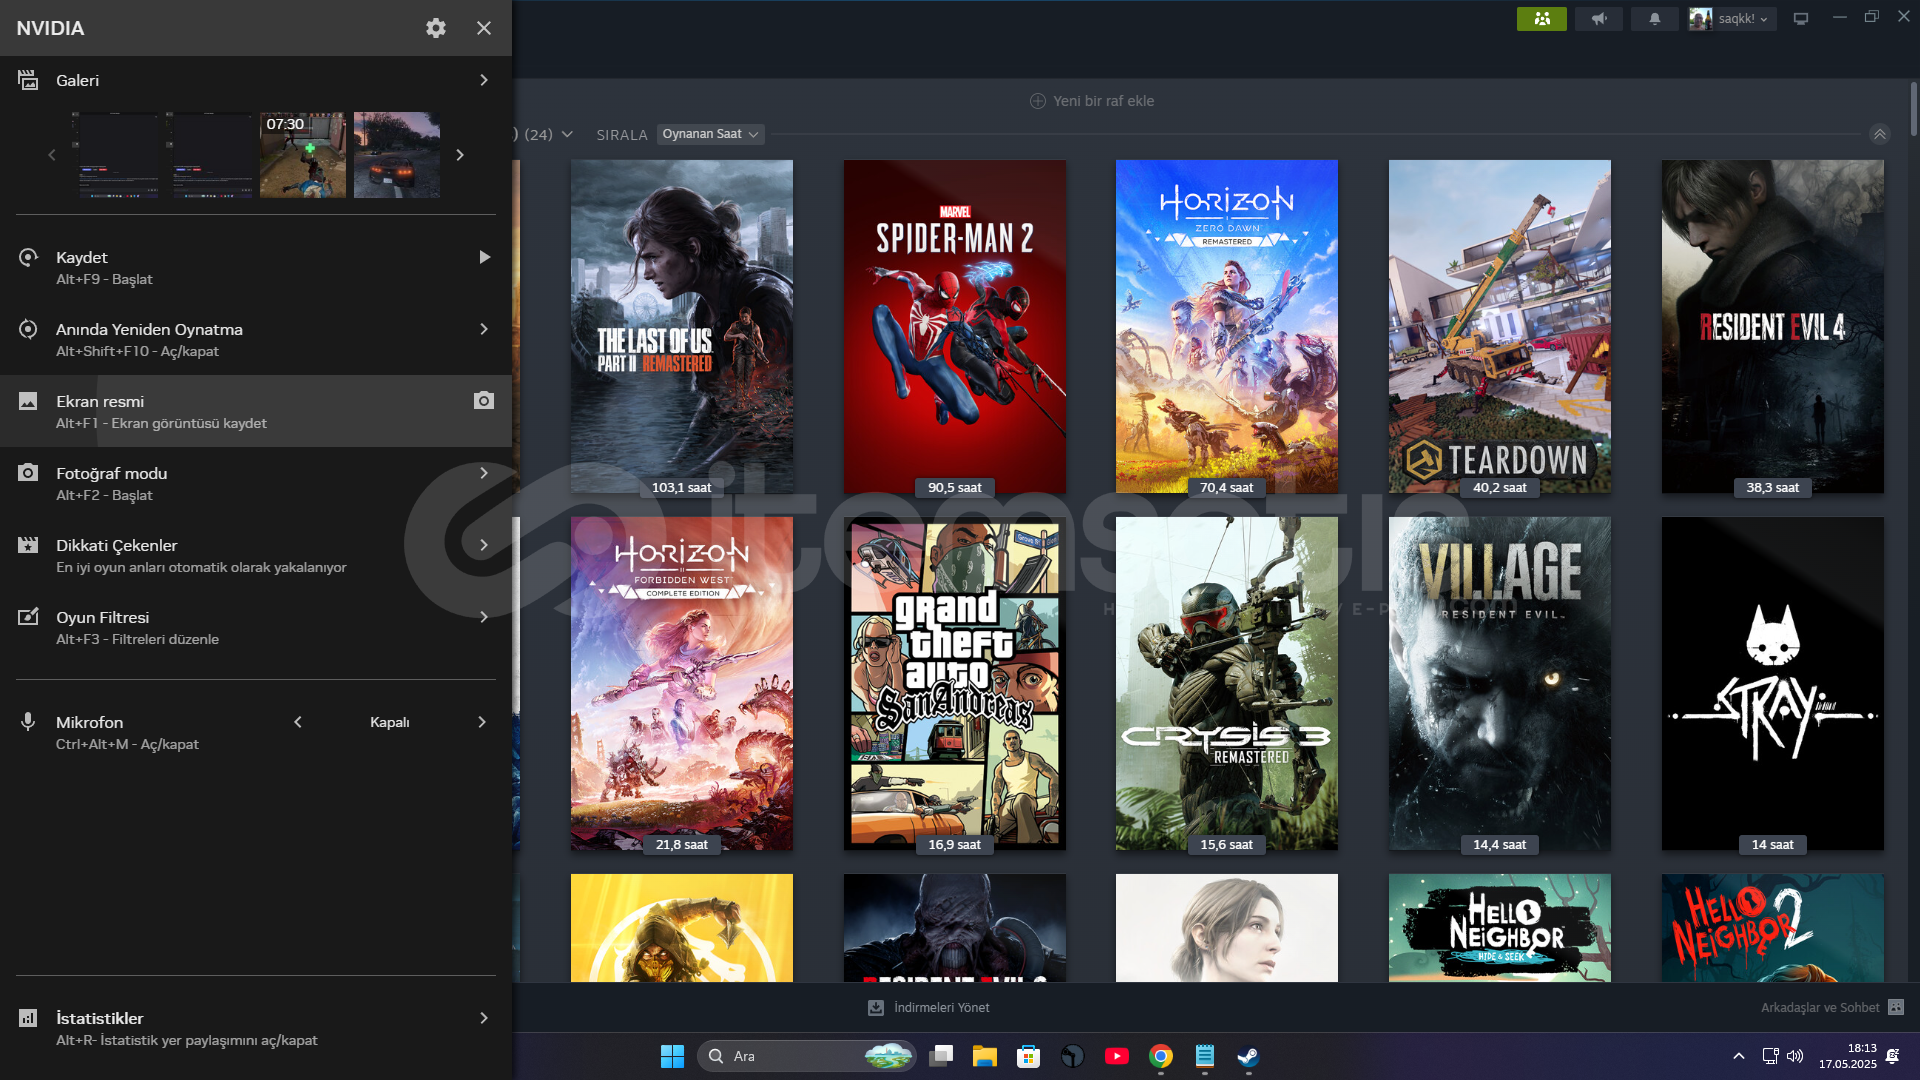Open Crysis 3 Remastered cover
This screenshot has height=1080, width=1920.
click(1227, 683)
